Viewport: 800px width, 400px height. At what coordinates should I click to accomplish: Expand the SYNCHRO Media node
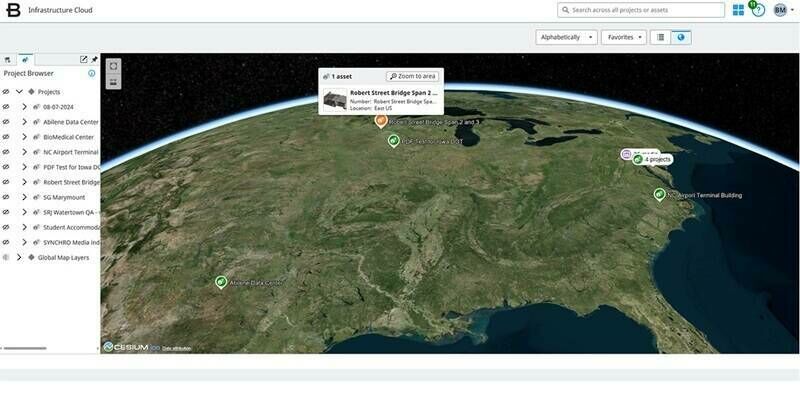pos(24,242)
